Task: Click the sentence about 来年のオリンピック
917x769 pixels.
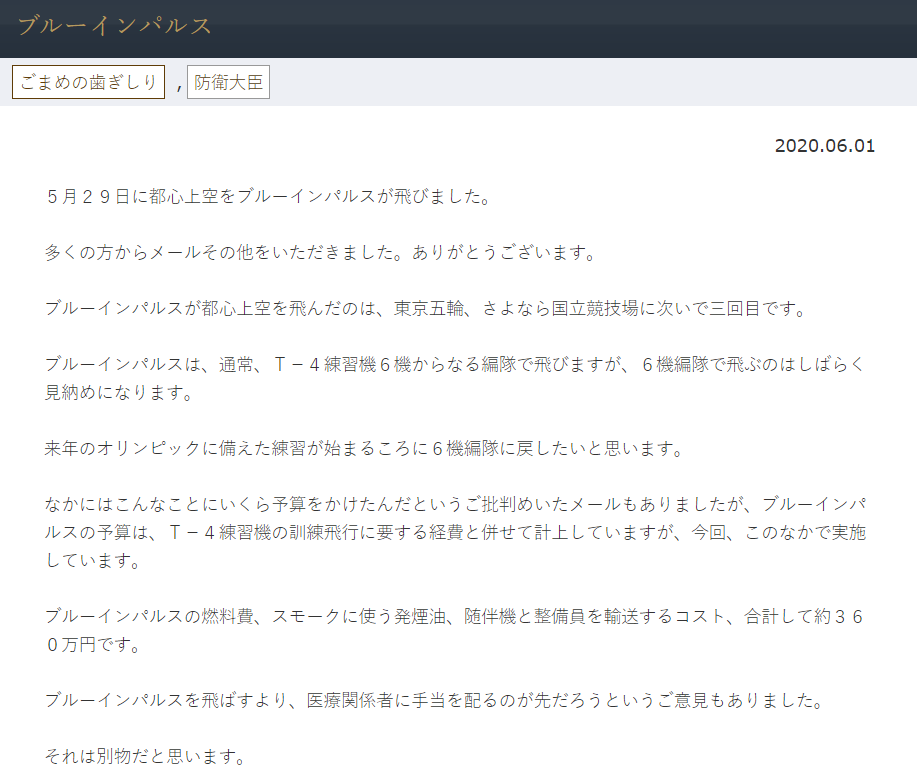Action: coord(364,448)
